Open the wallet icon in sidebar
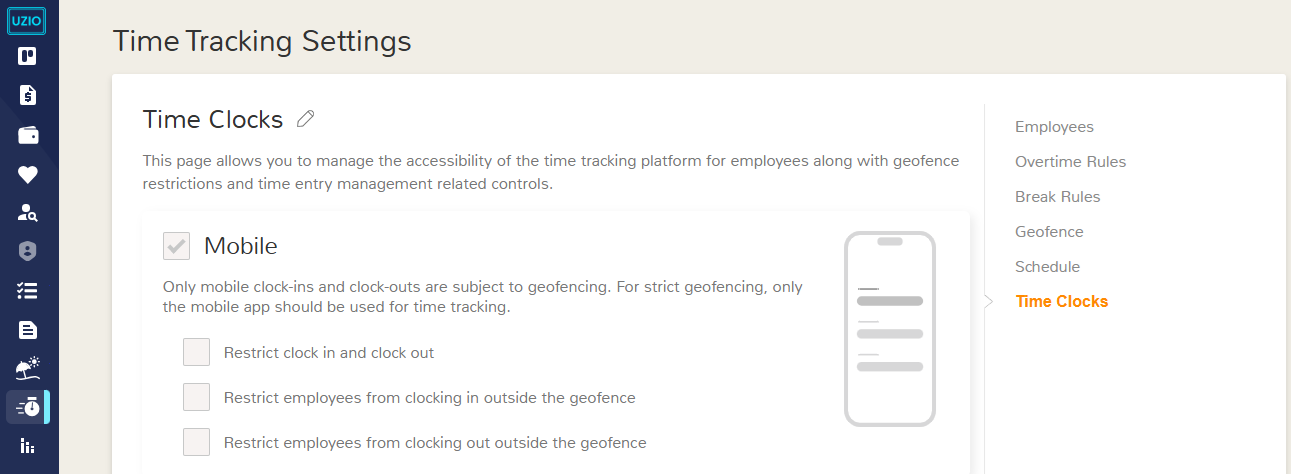 tap(28, 135)
